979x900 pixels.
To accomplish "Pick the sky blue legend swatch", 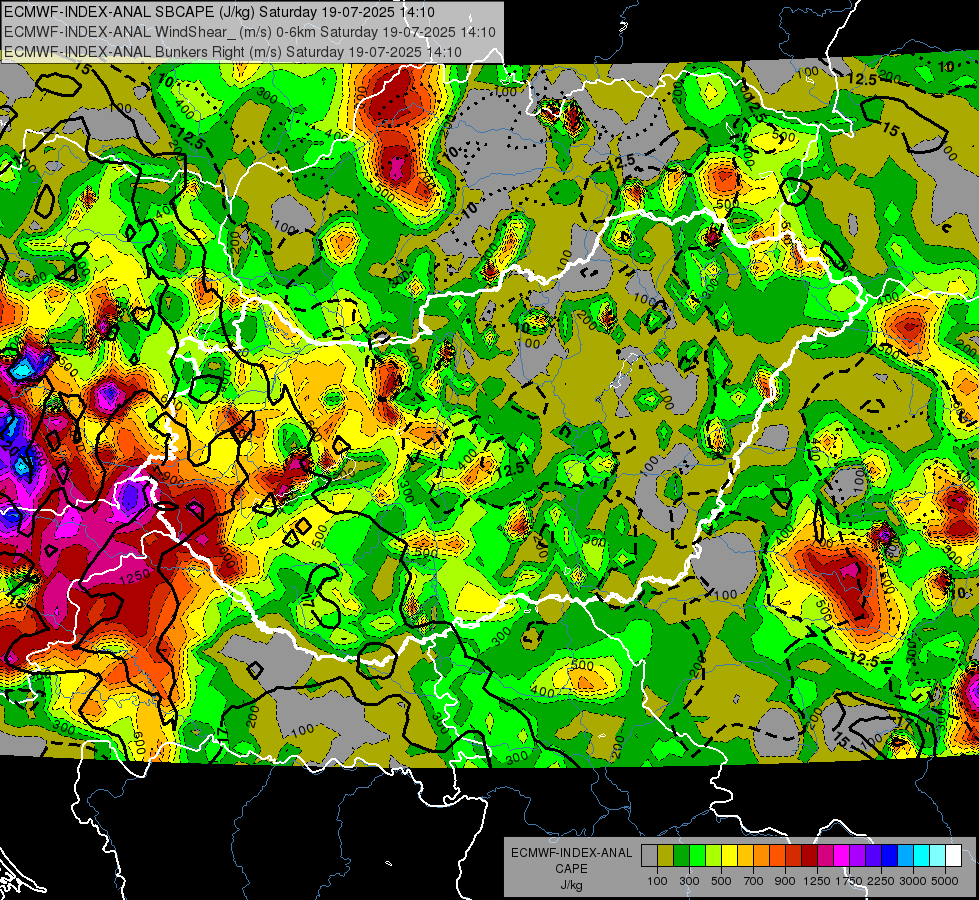I will (x=906, y=856).
